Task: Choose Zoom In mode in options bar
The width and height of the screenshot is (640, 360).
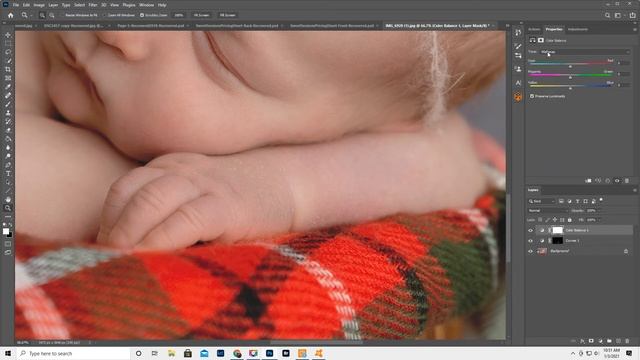Action: tap(42, 15)
